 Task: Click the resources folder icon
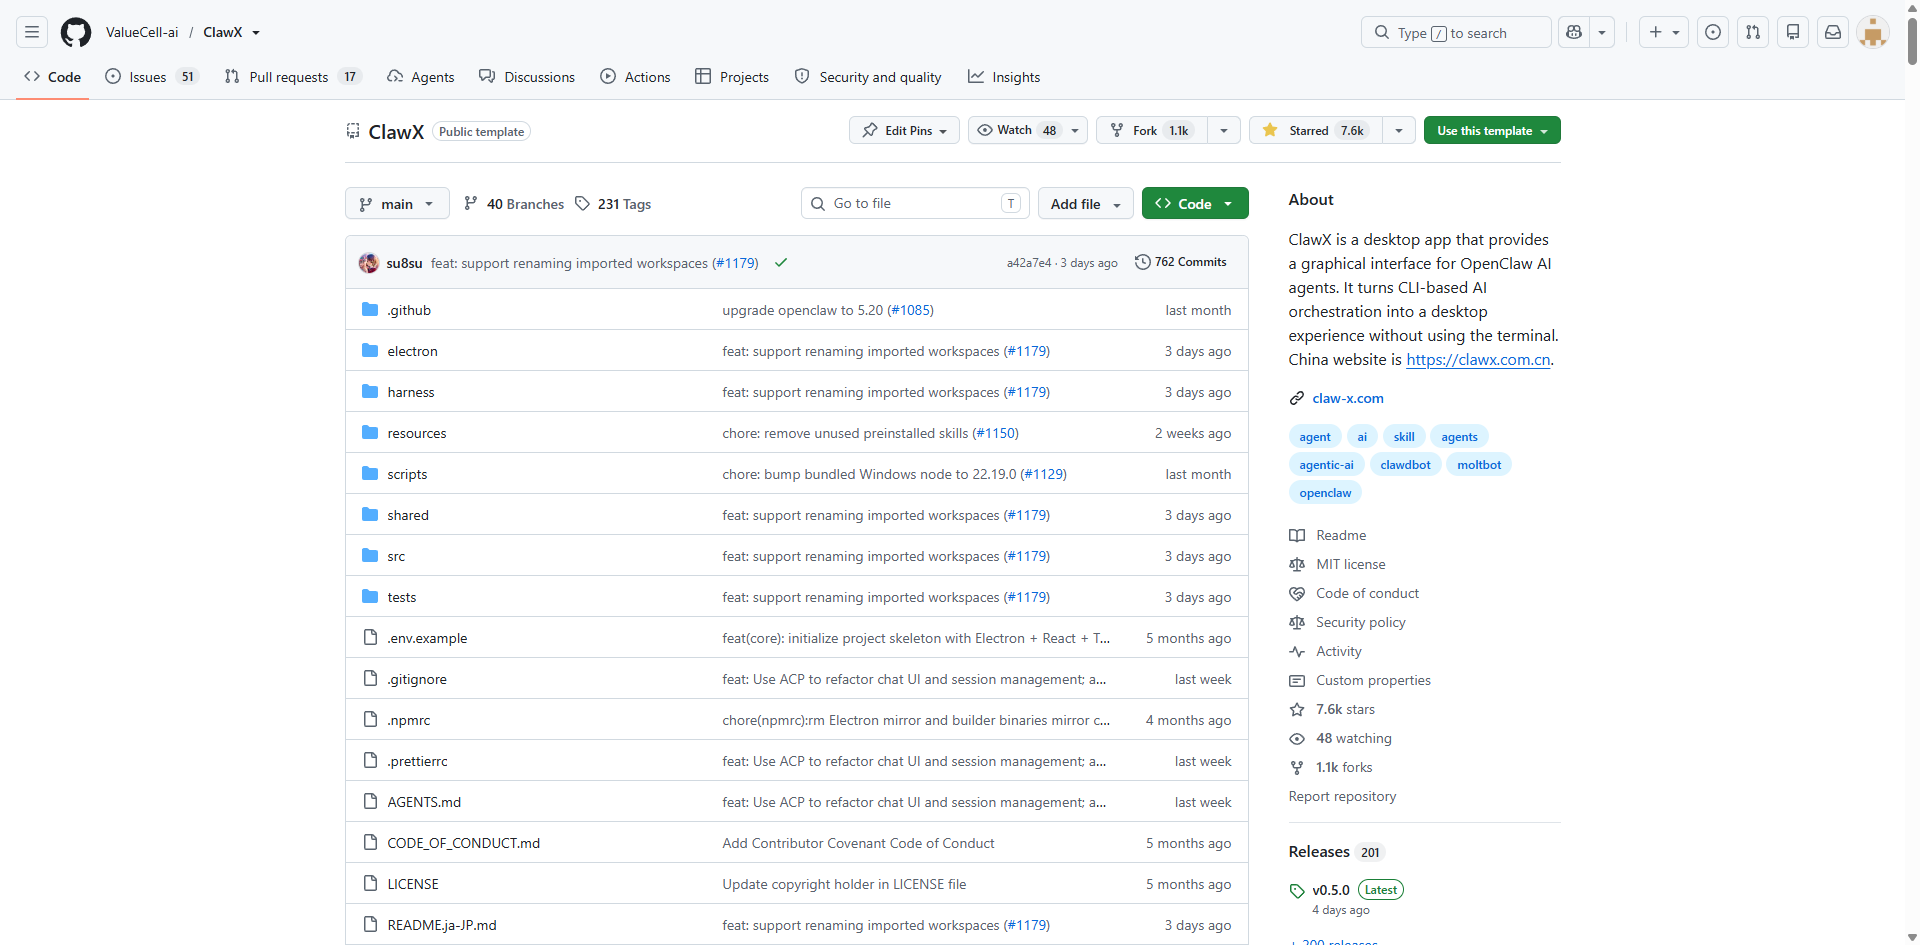(x=370, y=433)
